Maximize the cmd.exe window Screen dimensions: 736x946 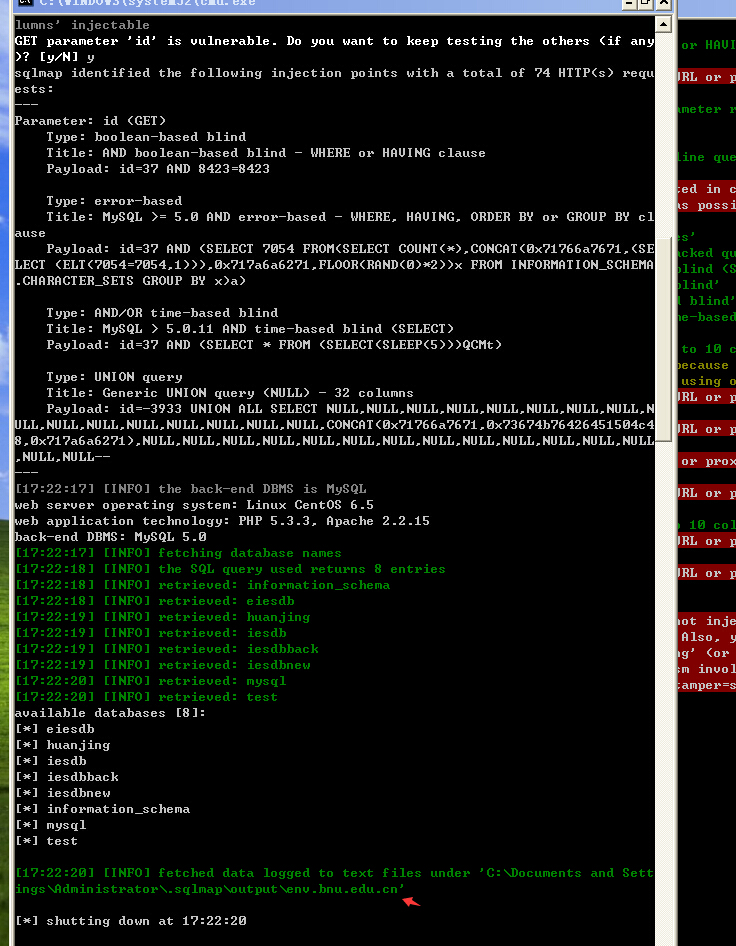point(646,3)
